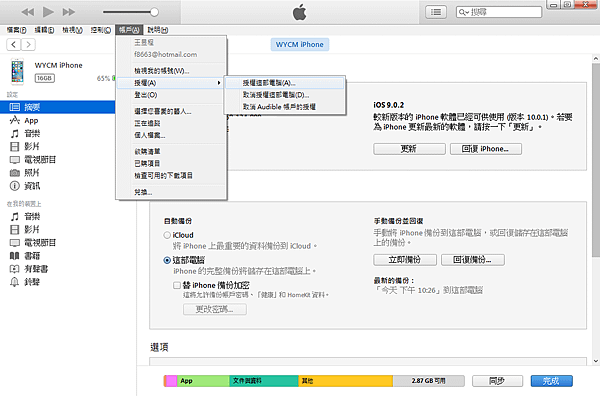Click the search input field

click(499, 12)
